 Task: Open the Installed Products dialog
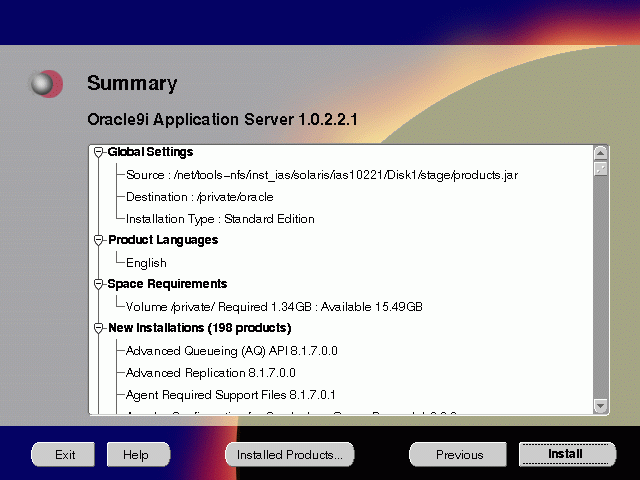pos(290,454)
